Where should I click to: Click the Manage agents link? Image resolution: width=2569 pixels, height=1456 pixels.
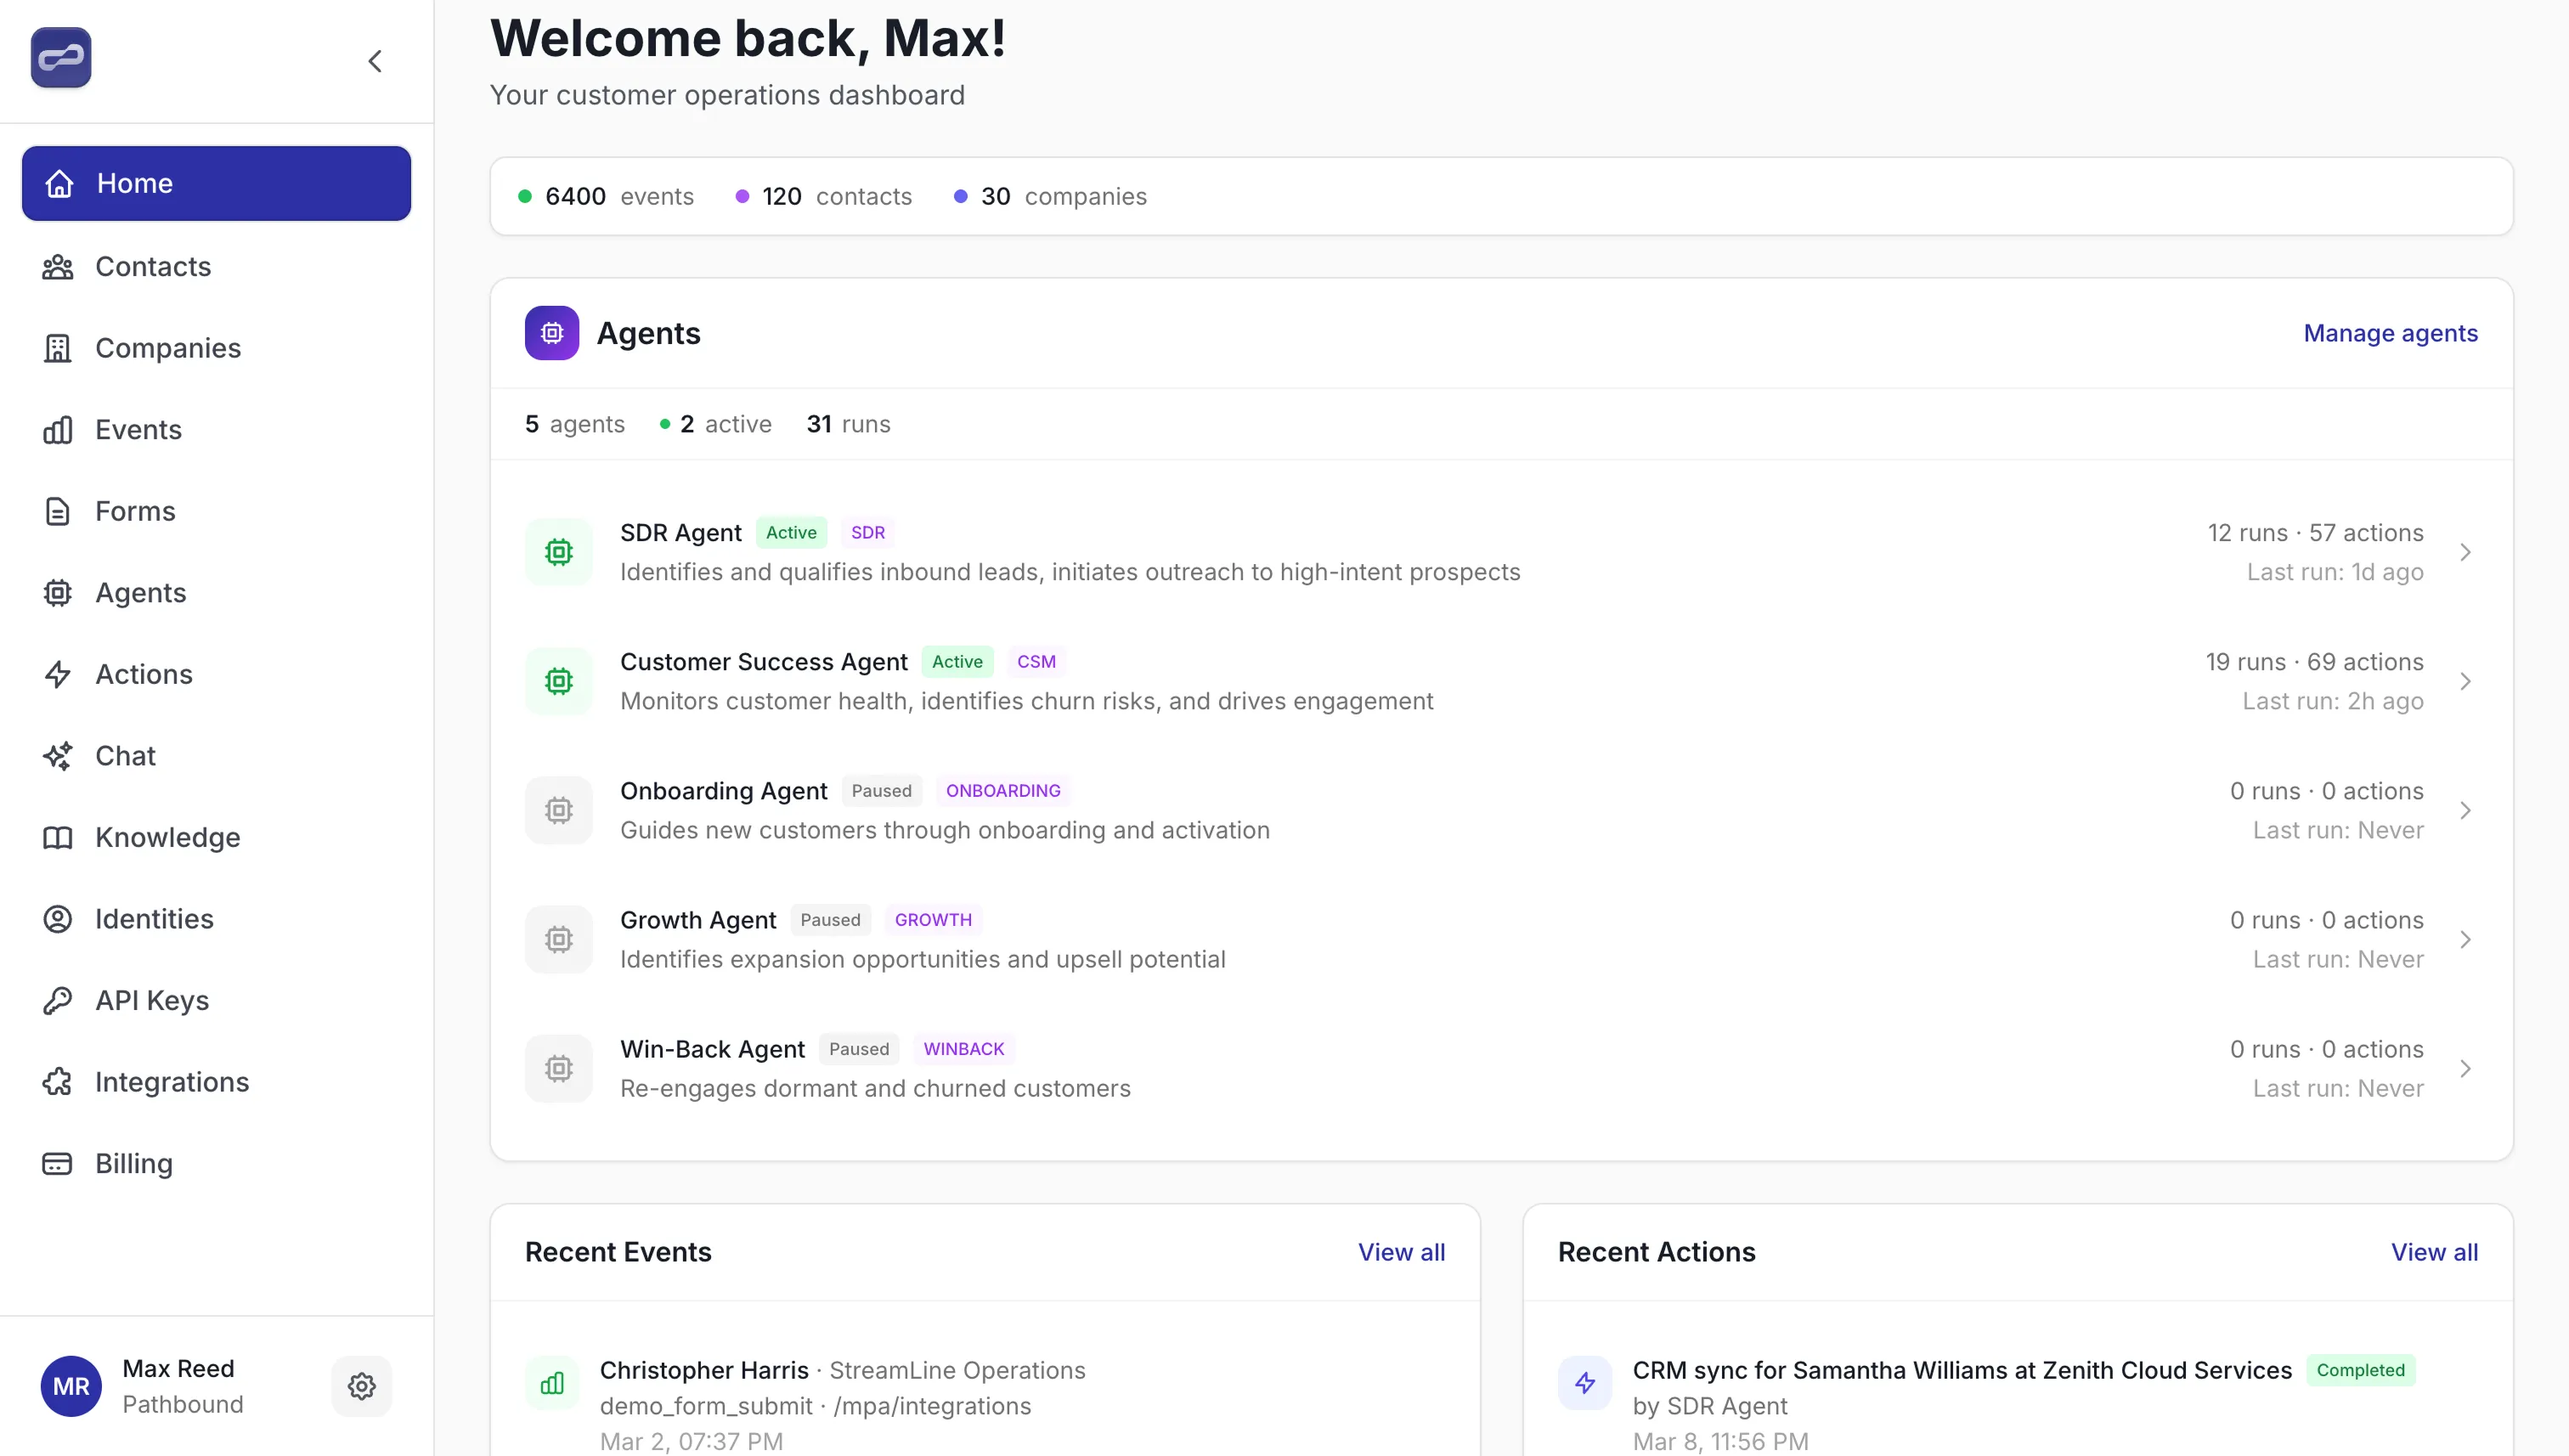coord(2390,333)
